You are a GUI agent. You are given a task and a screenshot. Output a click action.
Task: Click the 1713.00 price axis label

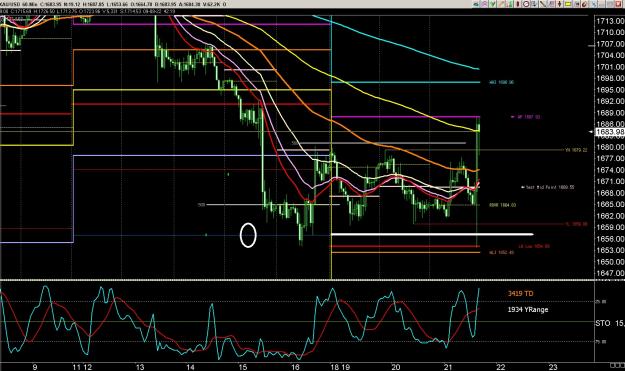pos(610,21)
